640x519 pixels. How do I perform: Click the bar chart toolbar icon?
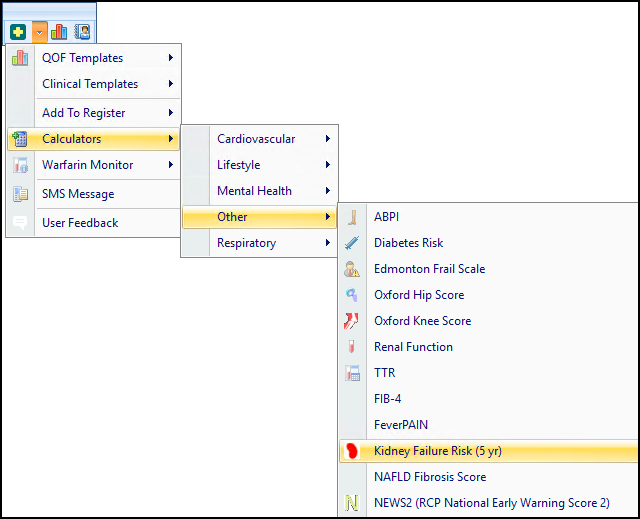[59, 32]
